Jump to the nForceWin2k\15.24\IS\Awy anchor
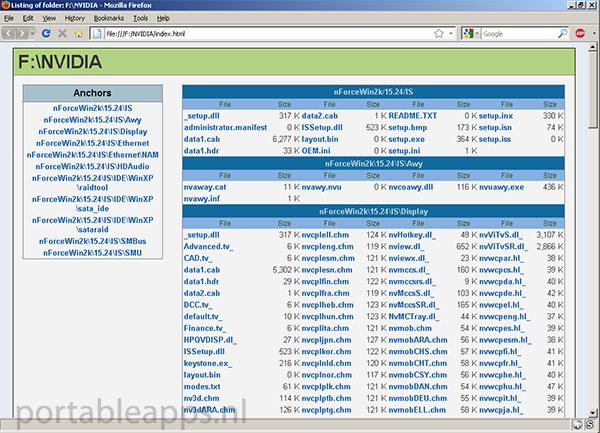This screenshot has width=600, height=433. [x=93, y=120]
